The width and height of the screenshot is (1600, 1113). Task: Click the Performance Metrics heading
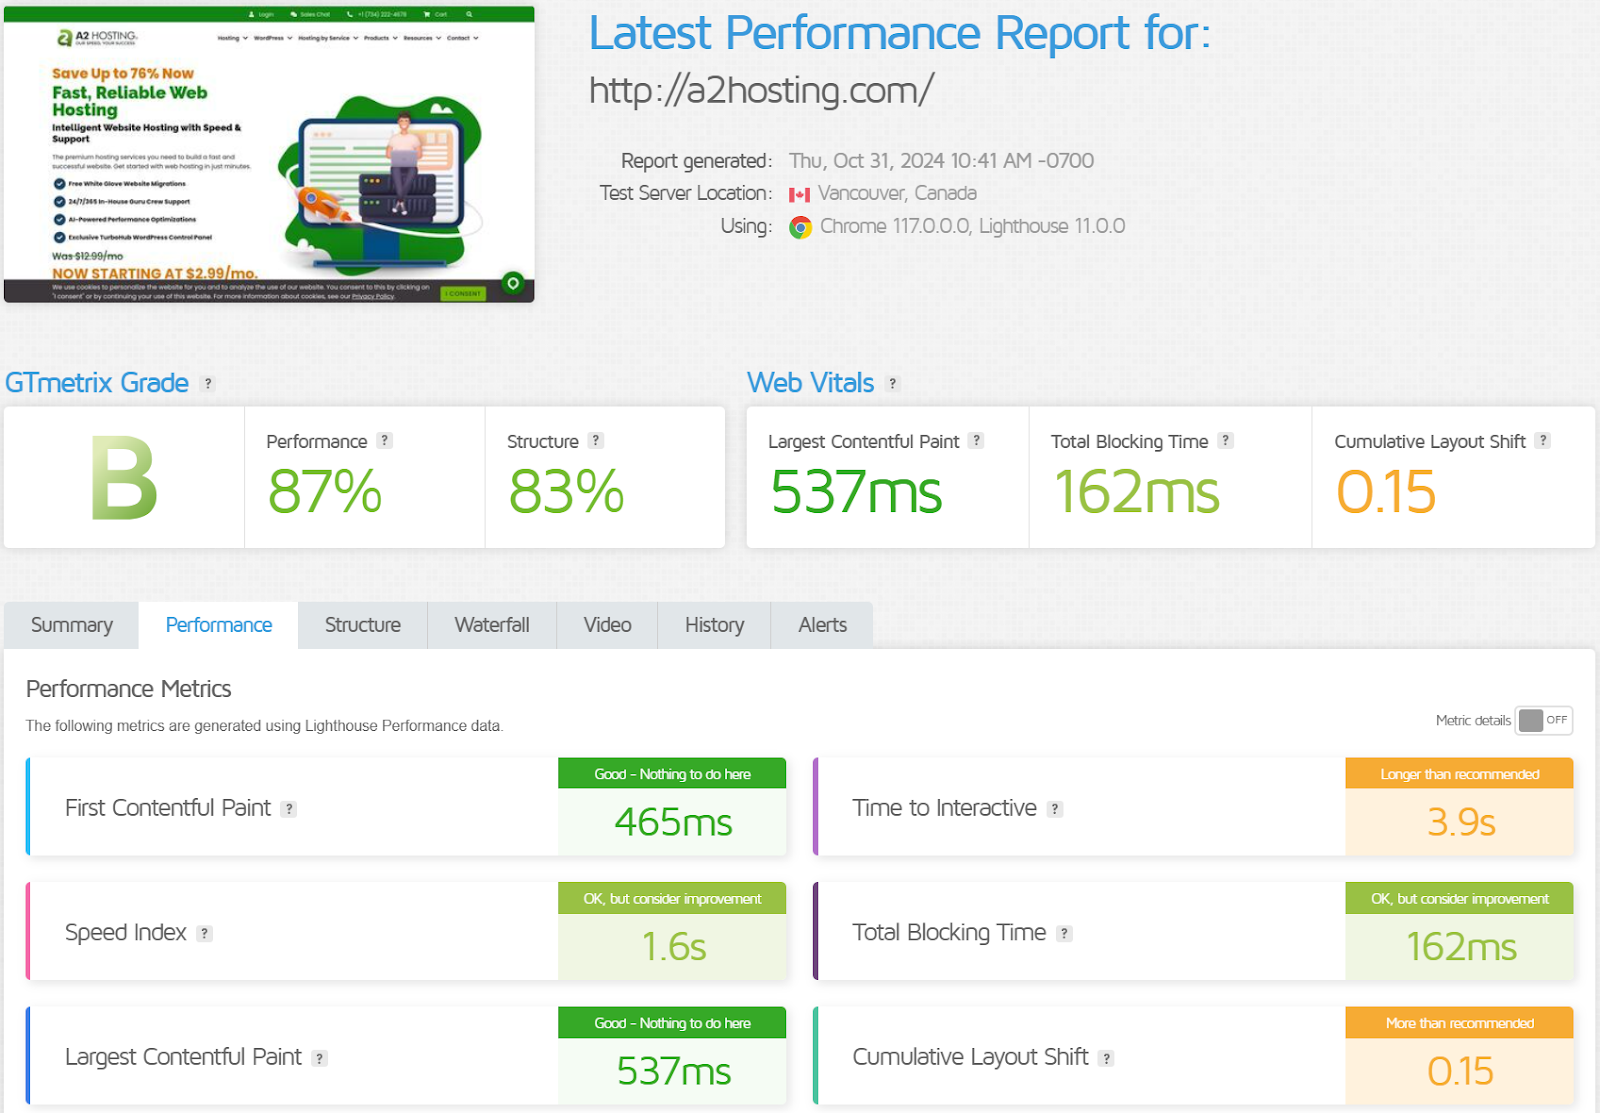pos(129,689)
